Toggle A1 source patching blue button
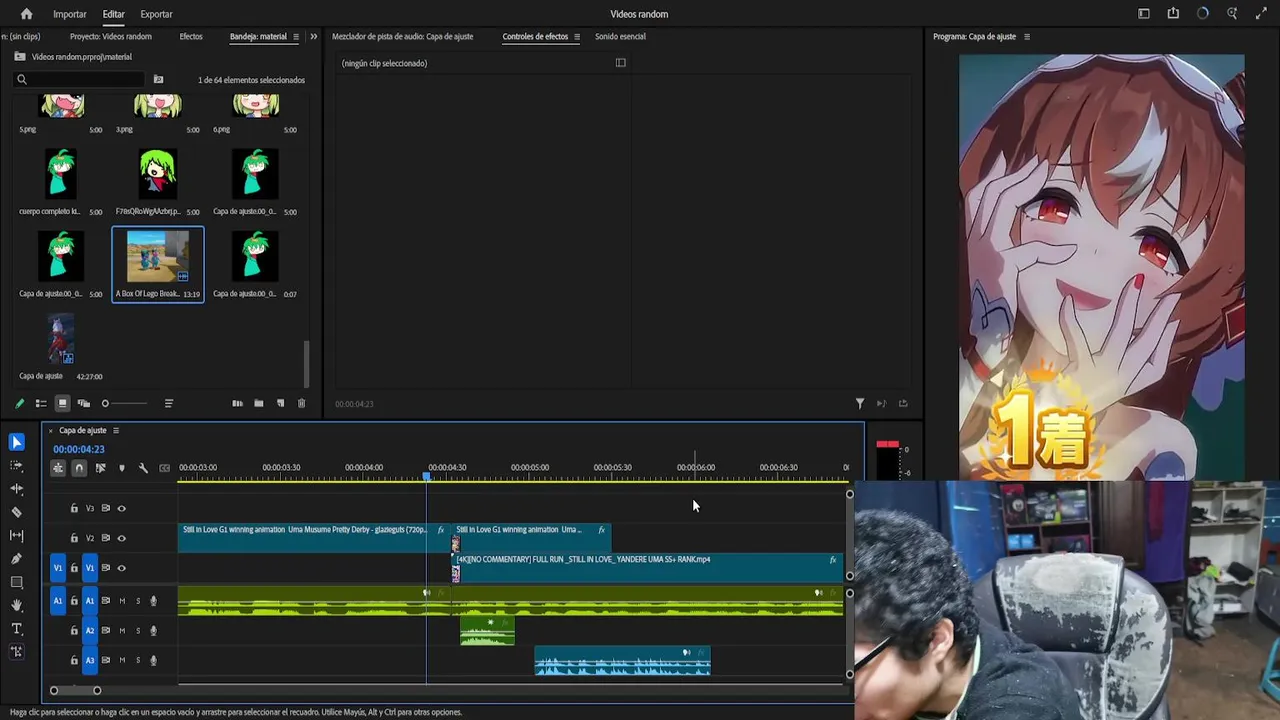 point(58,601)
